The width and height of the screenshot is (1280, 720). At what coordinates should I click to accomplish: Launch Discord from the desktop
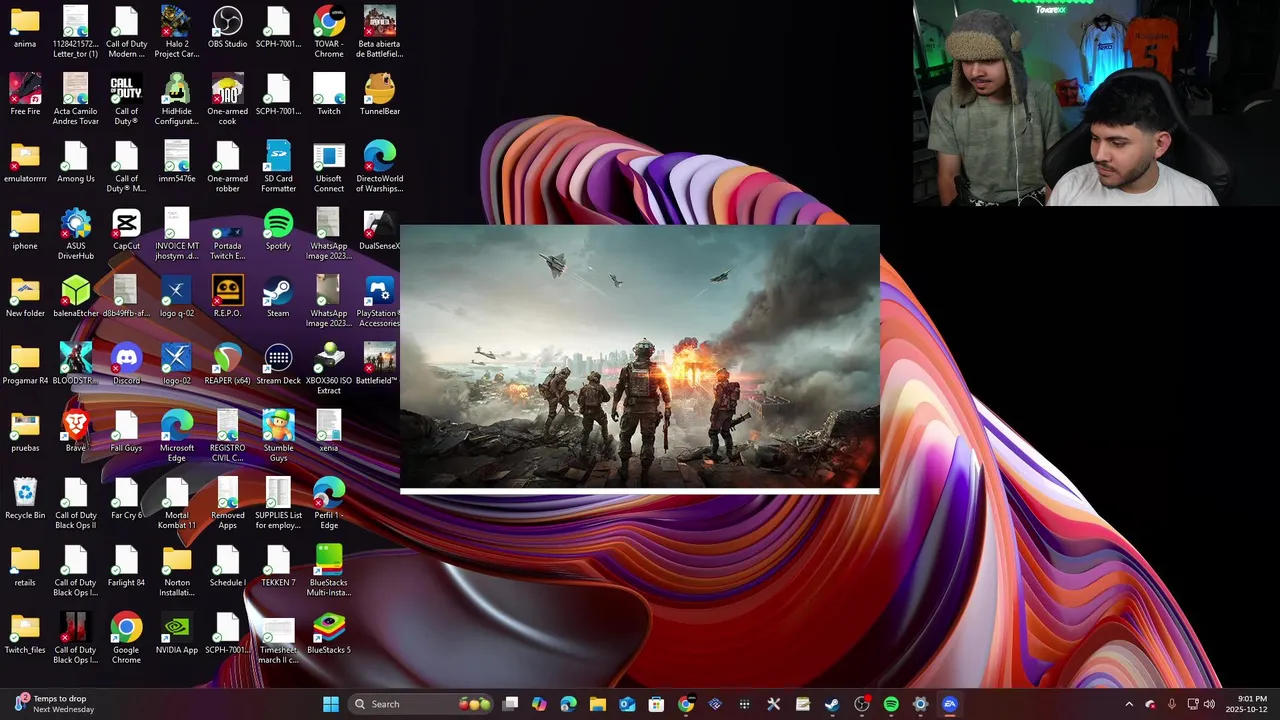pos(126,364)
